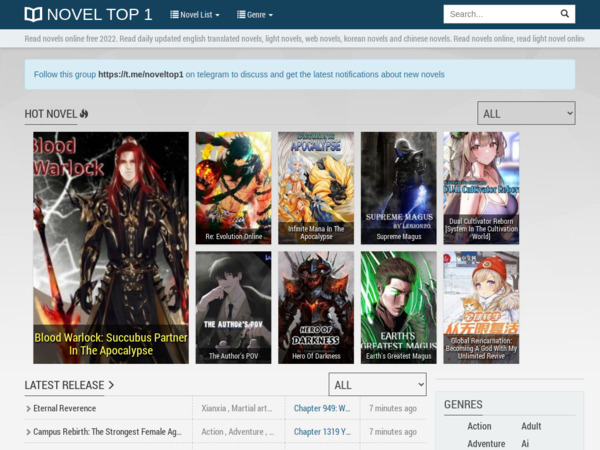Select the Ai genre in Genres panel
Image resolution: width=600 pixels, height=450 pixels.
[x=525, y=443]
